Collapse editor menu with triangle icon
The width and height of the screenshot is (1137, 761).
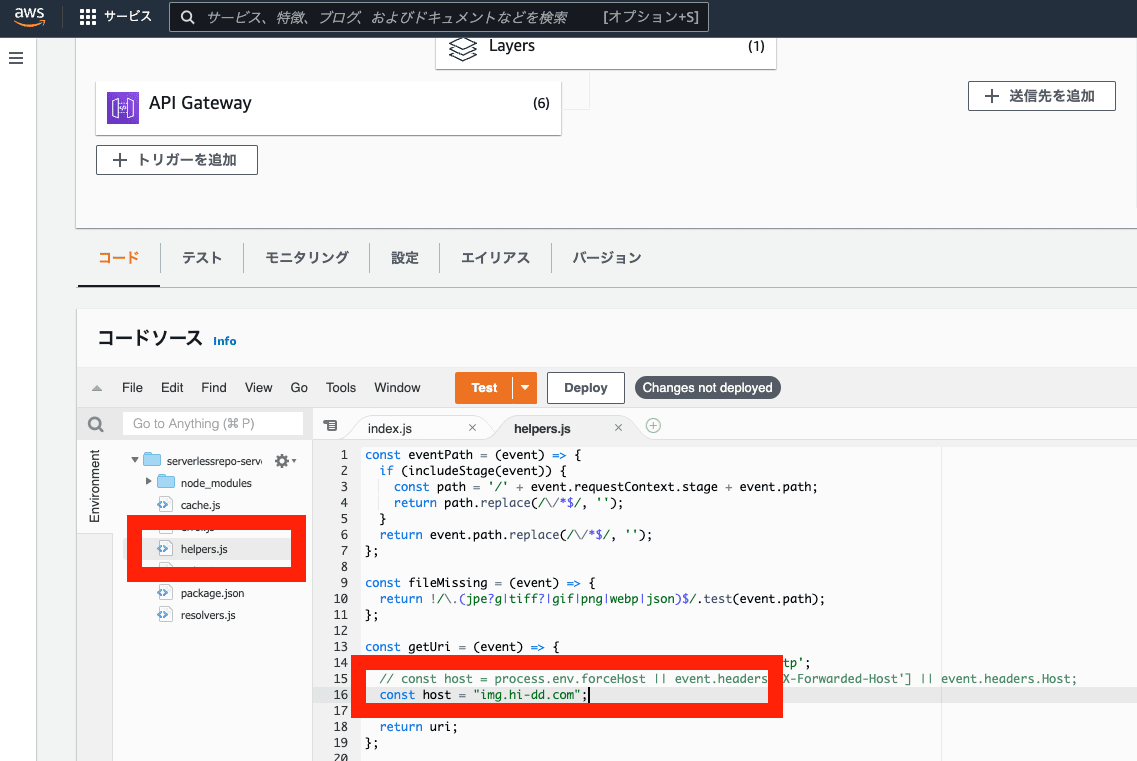click(96, 388)
